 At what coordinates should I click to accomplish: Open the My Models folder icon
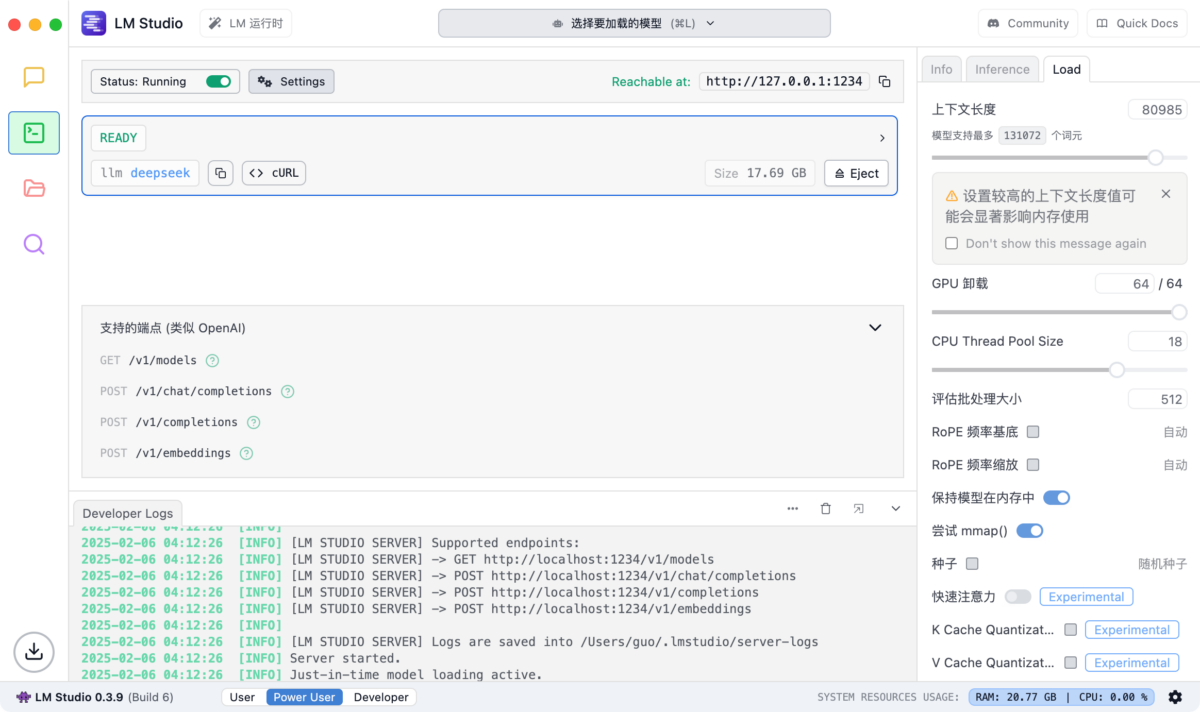tap(34, 188)
